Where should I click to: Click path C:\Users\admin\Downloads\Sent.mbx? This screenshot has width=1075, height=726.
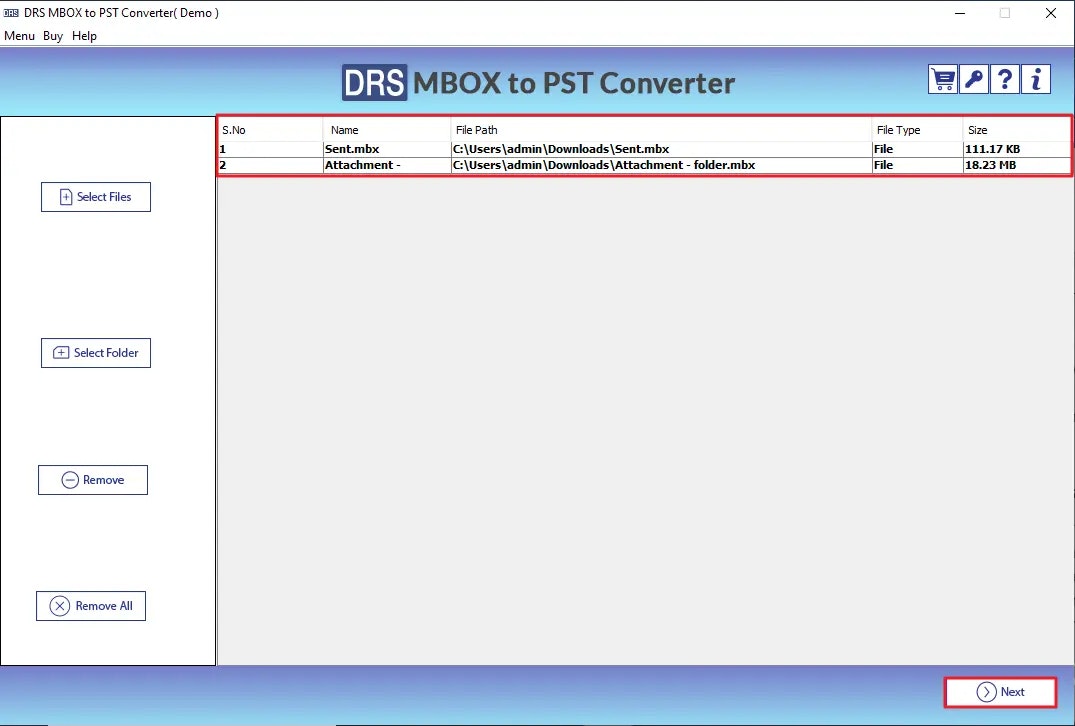tap(662, 149)
